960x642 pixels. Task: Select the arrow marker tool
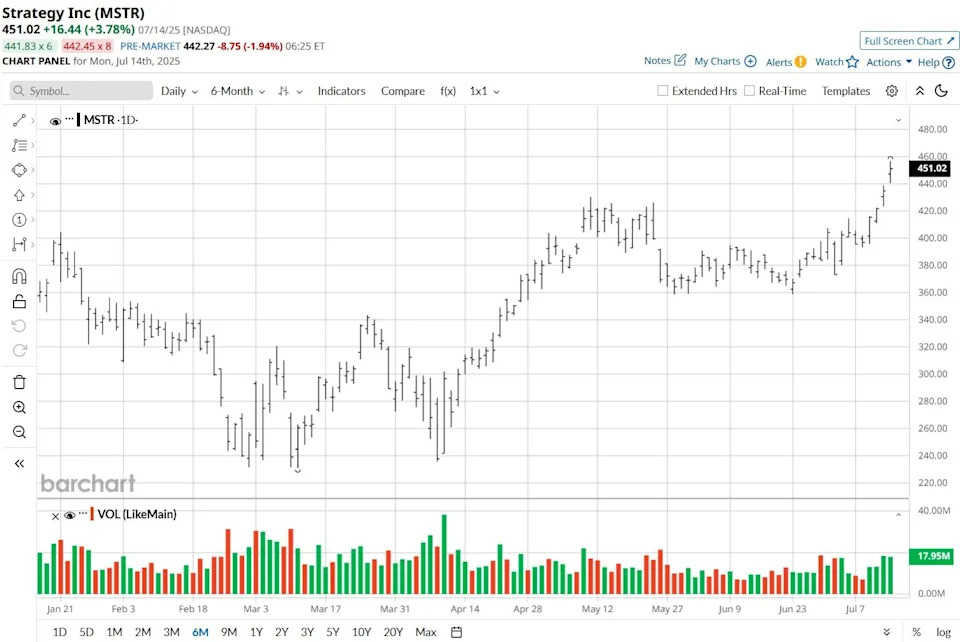point(19,195)
